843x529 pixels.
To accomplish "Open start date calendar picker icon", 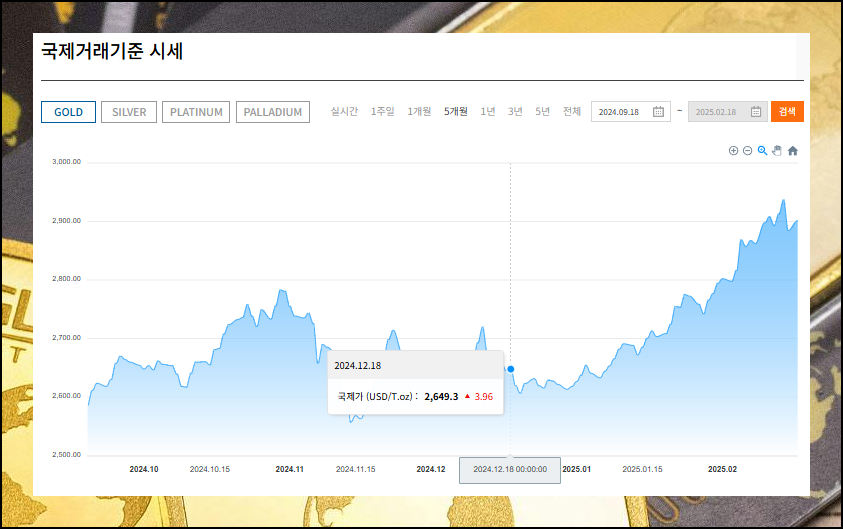I will (658, 112).
